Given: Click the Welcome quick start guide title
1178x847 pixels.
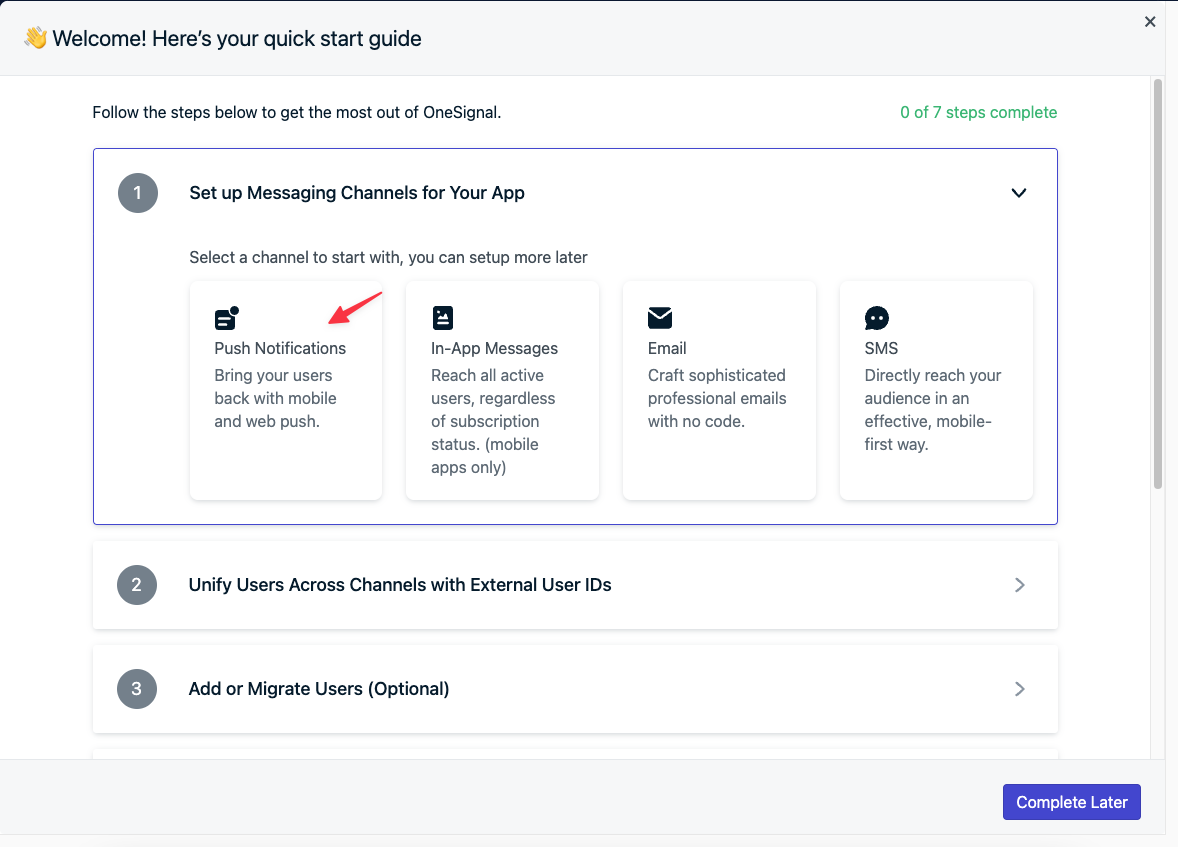Looking at the screenshot, I should click(237, 38).
